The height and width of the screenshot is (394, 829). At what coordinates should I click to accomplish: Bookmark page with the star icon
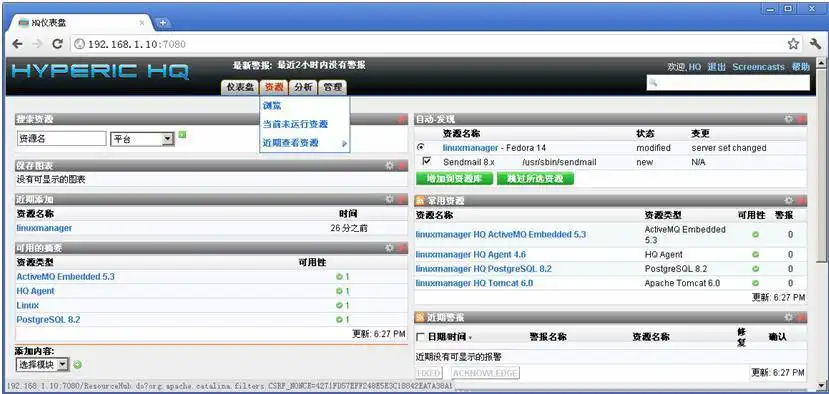tap(793, 44)
